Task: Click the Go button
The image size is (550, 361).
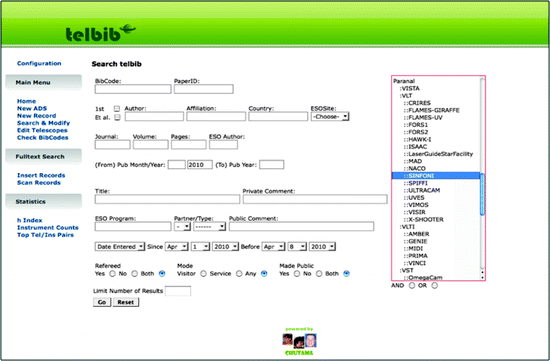Action: [x=102, y=302]
